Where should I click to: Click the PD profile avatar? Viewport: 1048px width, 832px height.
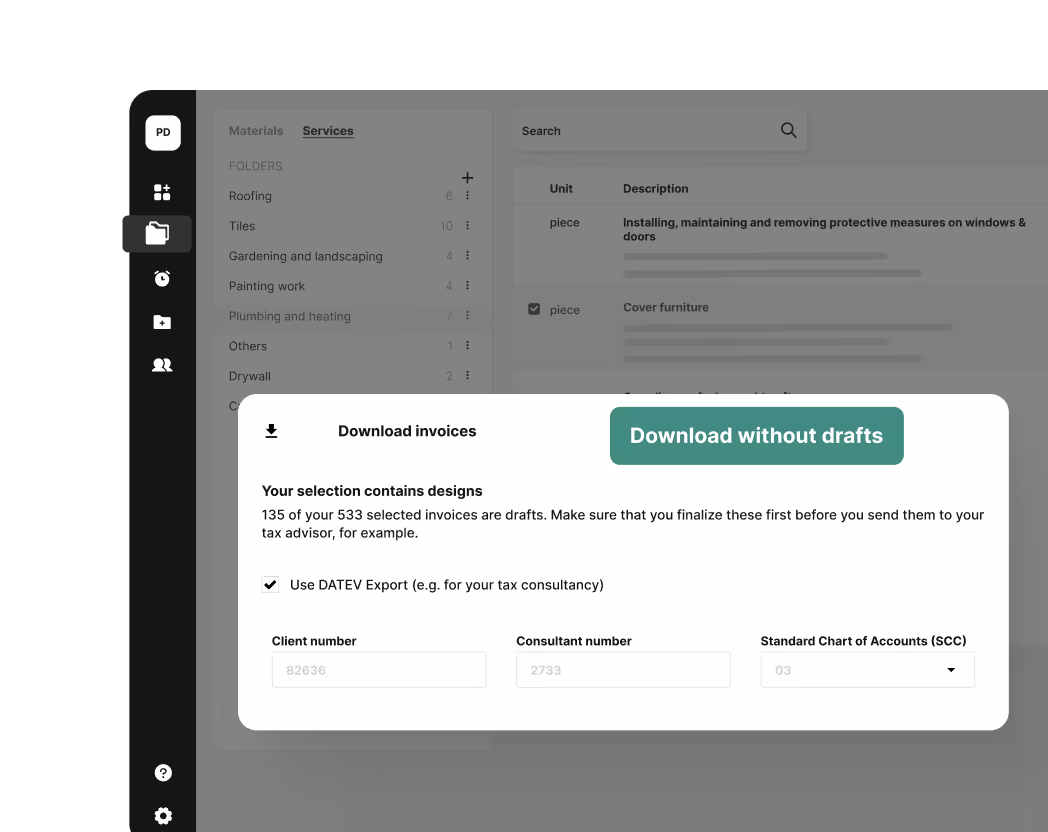tap(163, 132)
